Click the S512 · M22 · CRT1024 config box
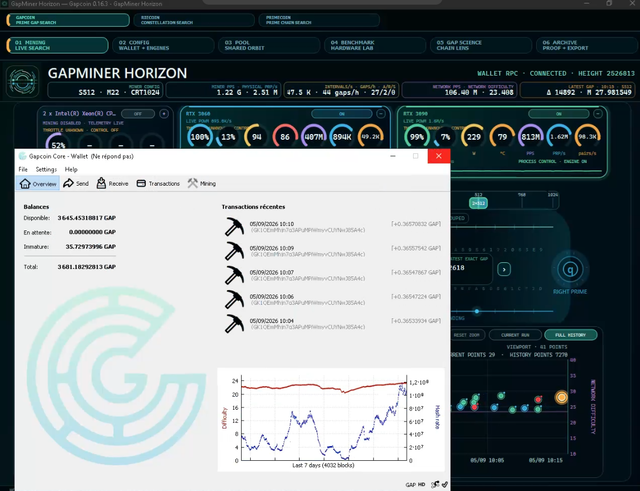The width and height of the screenshot is (640, 491). pos(105,90)
